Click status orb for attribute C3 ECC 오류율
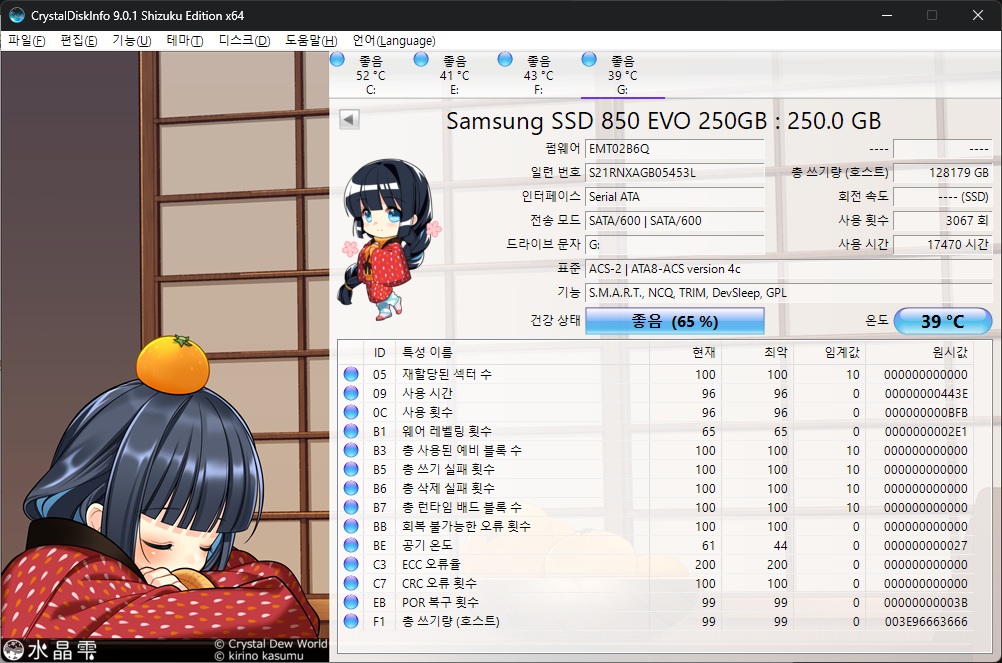Screen dimensions: 1002x663 [x=351, y=564]
